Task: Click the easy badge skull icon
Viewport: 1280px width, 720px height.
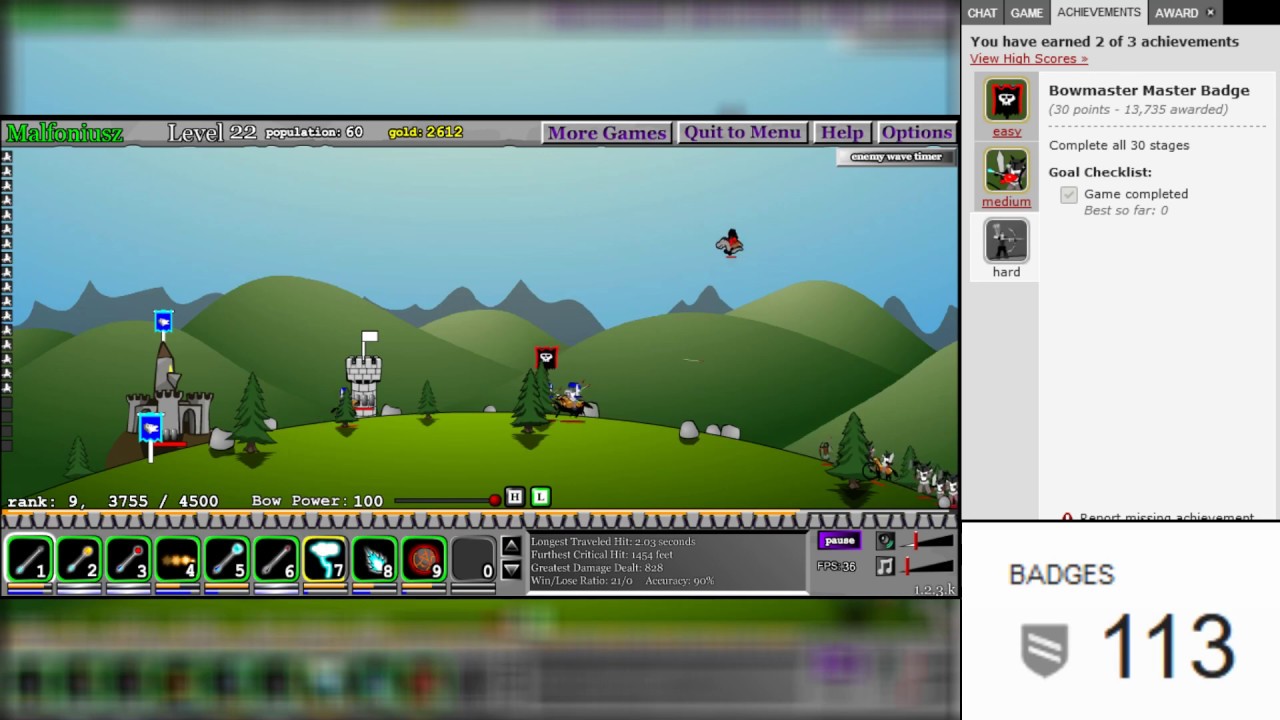Action: point(1006,100)
